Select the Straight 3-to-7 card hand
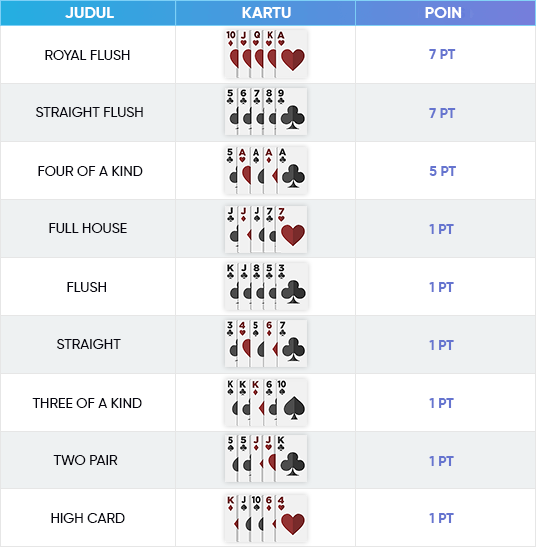The image size is (536, 547). [x=266, y=344]
